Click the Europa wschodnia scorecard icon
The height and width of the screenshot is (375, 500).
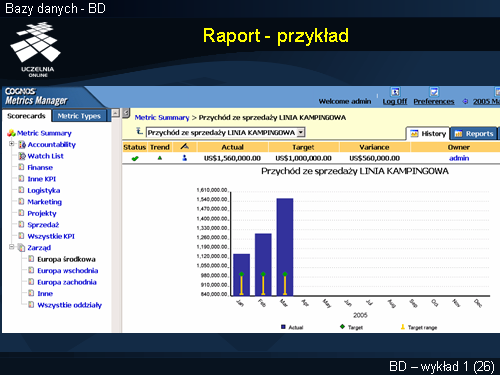(x=31, y=270)
